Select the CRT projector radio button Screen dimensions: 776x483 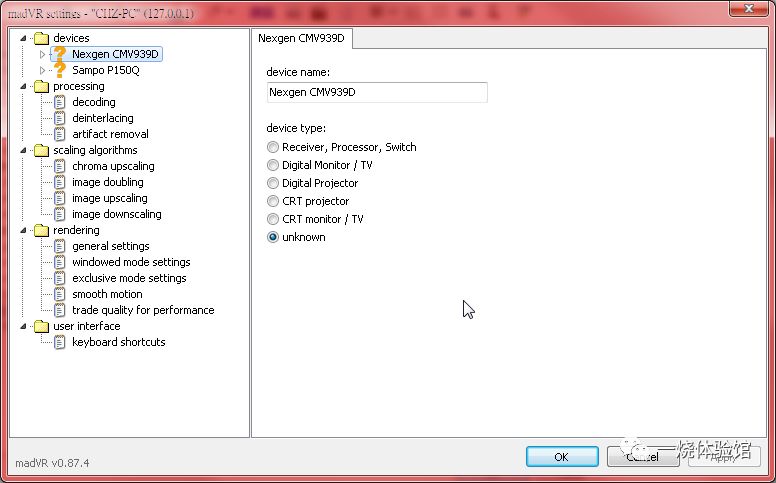click(273, 201)
